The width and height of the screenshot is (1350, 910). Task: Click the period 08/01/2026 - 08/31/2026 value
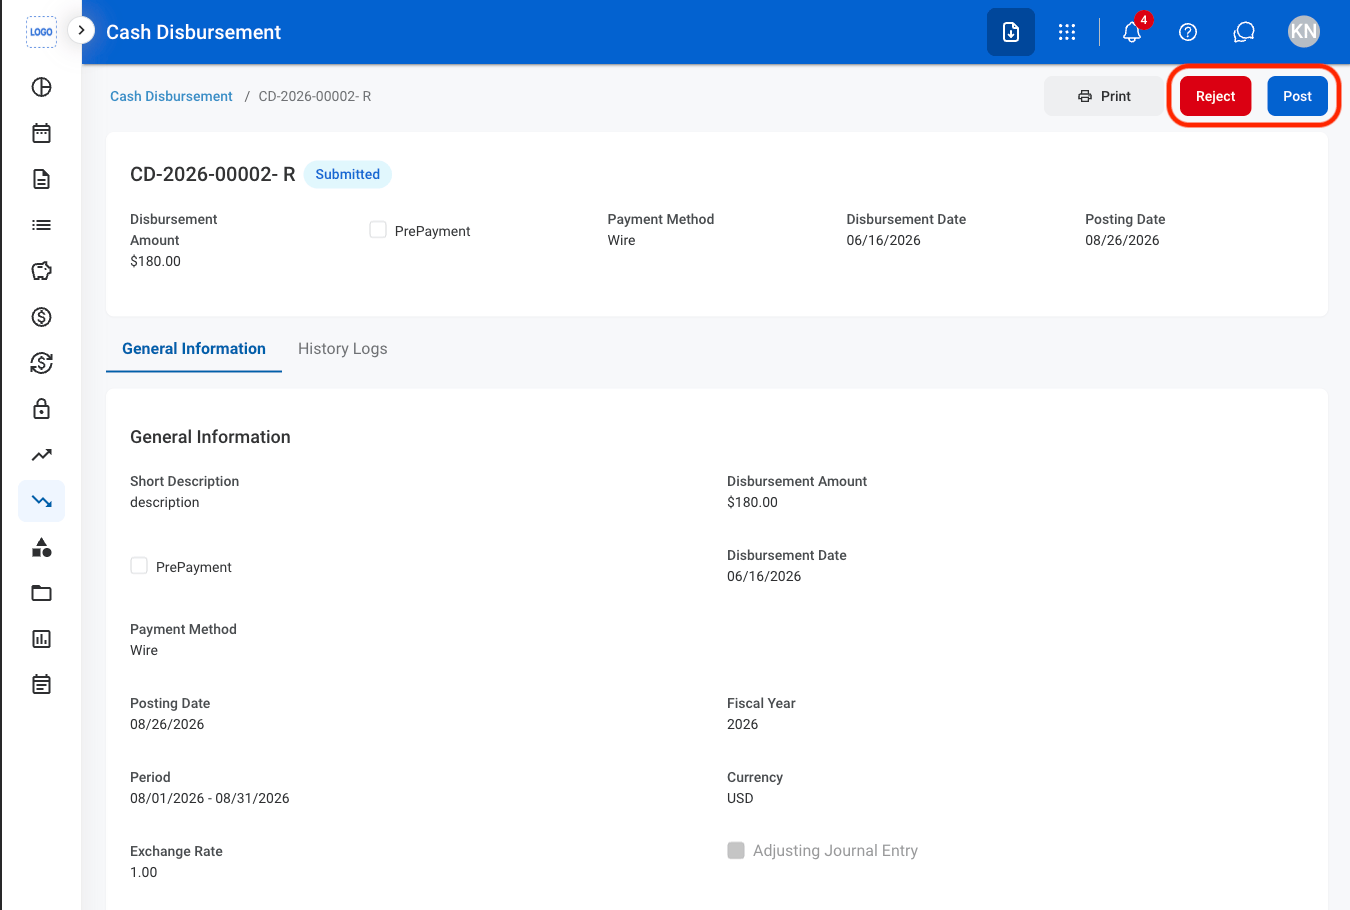[x=210, y=798]
